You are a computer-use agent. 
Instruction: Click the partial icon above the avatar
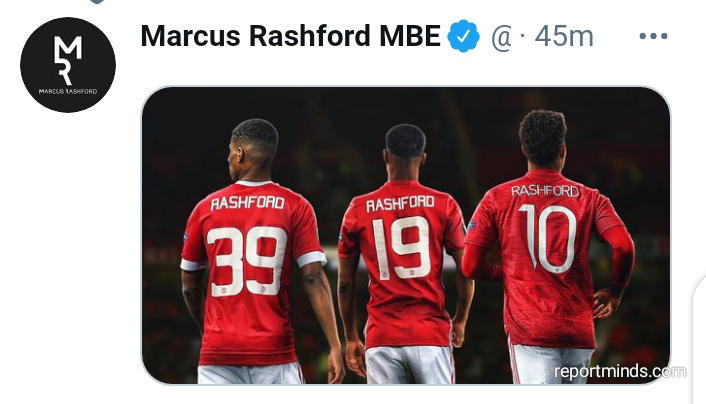[x=97, y=2]
